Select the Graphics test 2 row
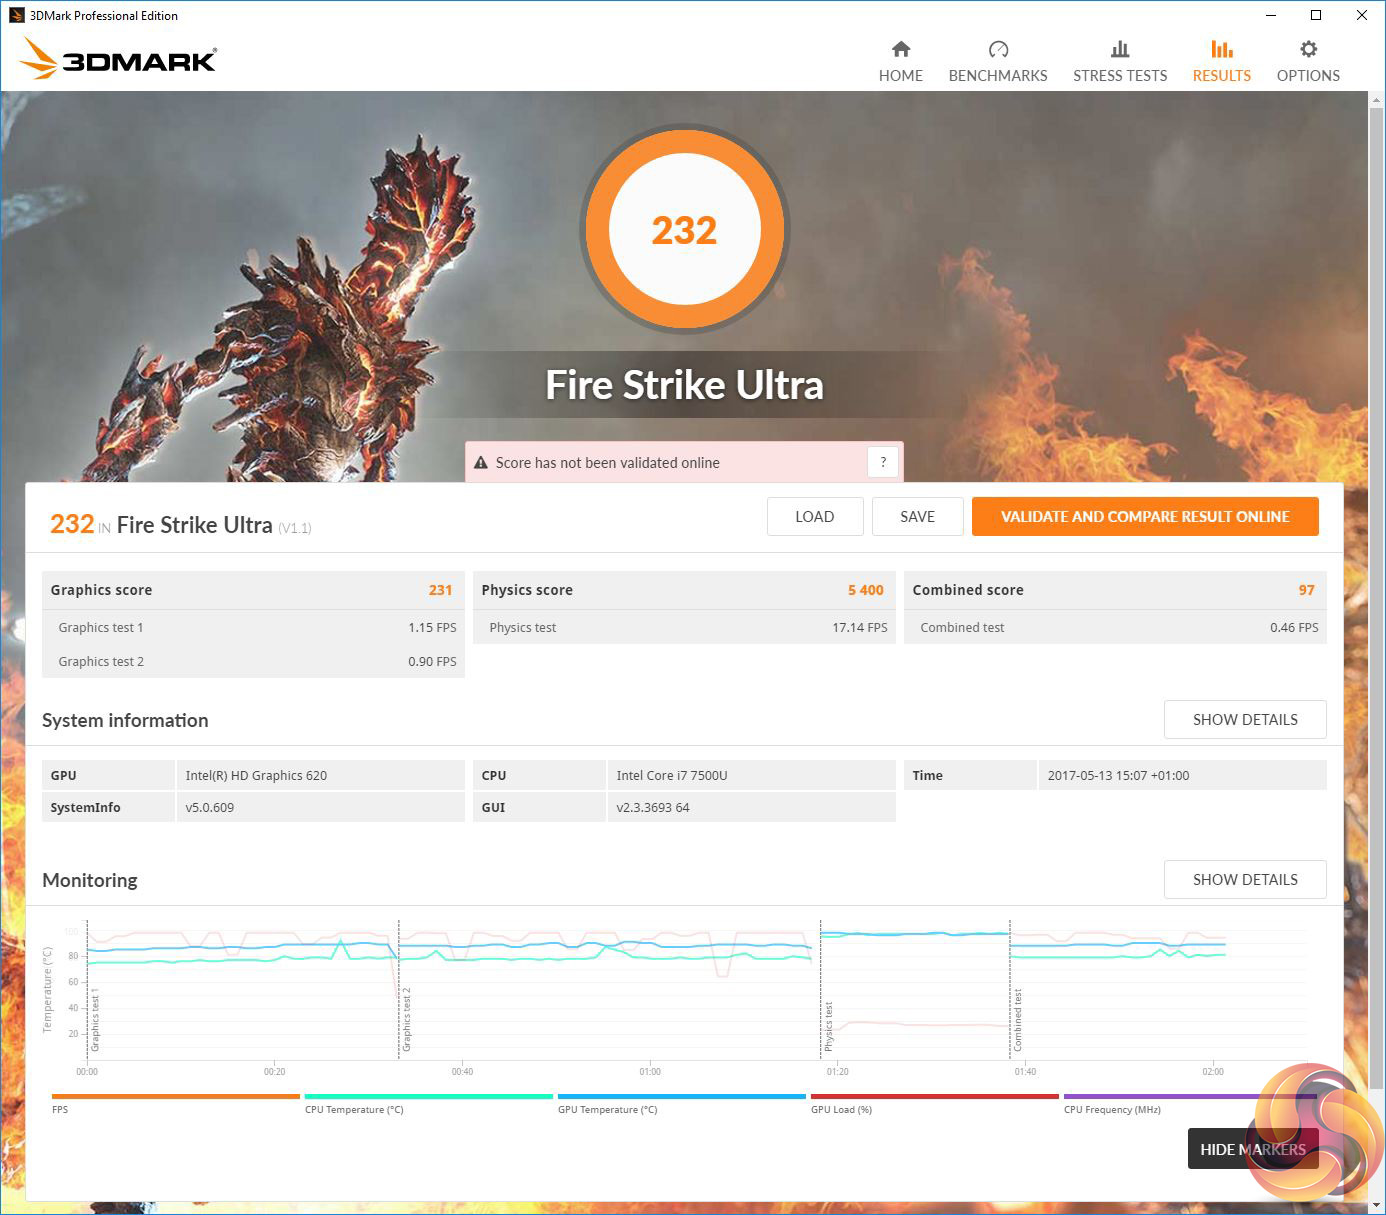The height and width of the screenshot is (1215, 1386). (253, 661)
